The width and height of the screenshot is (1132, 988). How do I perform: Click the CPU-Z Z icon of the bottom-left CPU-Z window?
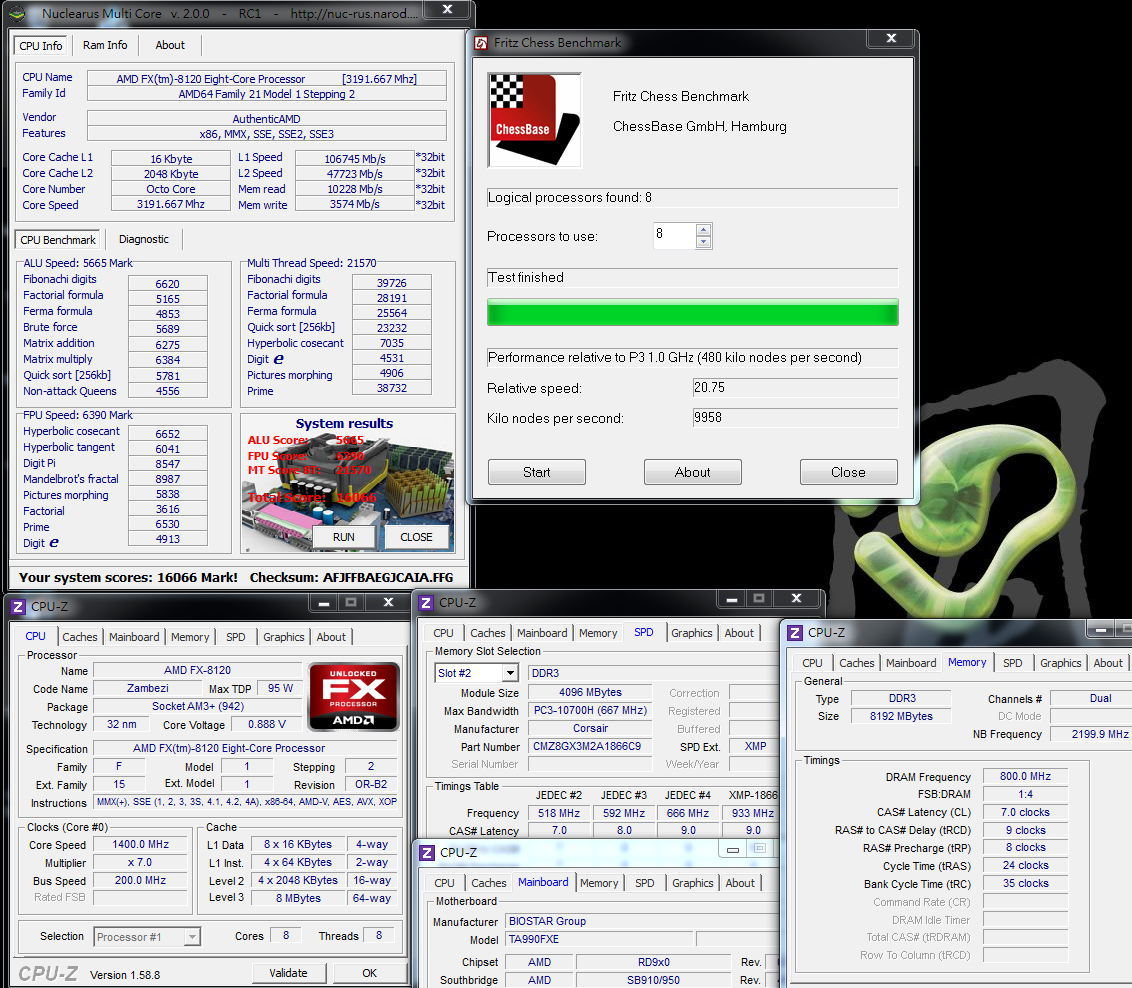tap(18, 606)
